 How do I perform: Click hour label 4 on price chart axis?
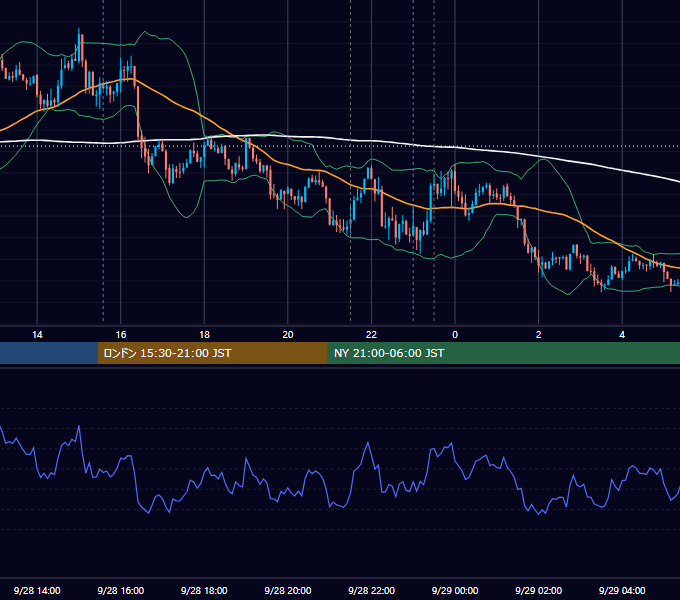tap(622, 335)
